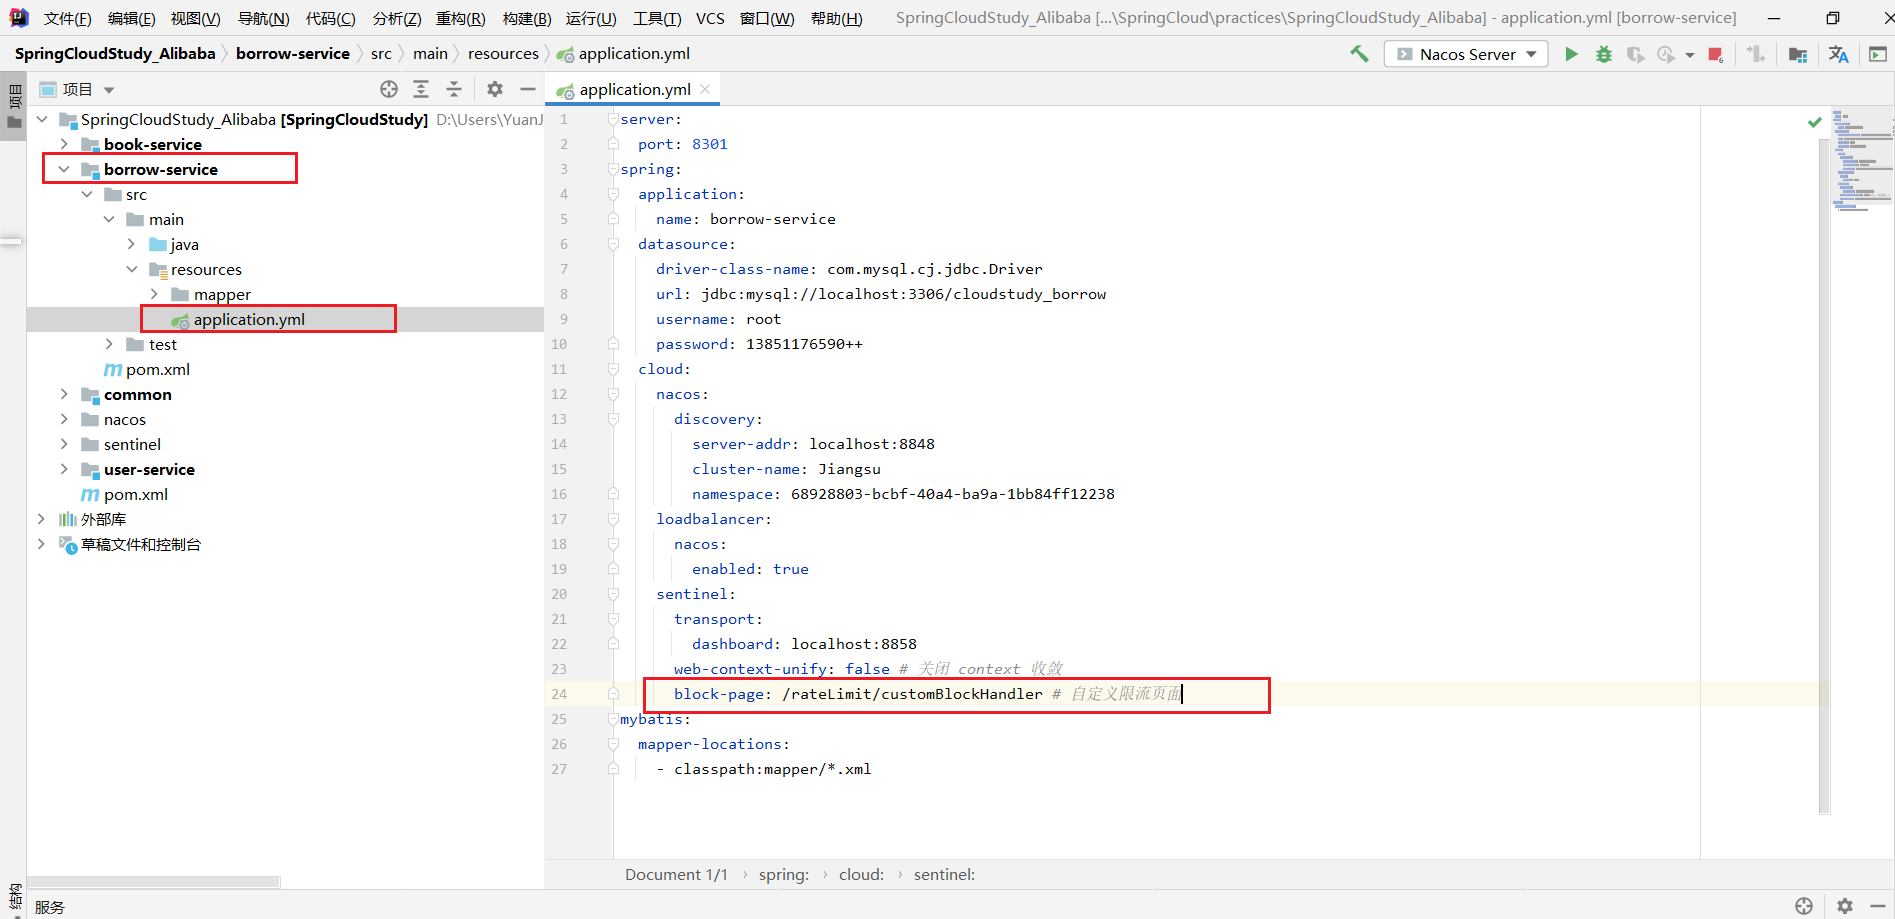Open the Nacos Server run configuration dropdown
This screenshot has height=919, width=1895.
1466,54
